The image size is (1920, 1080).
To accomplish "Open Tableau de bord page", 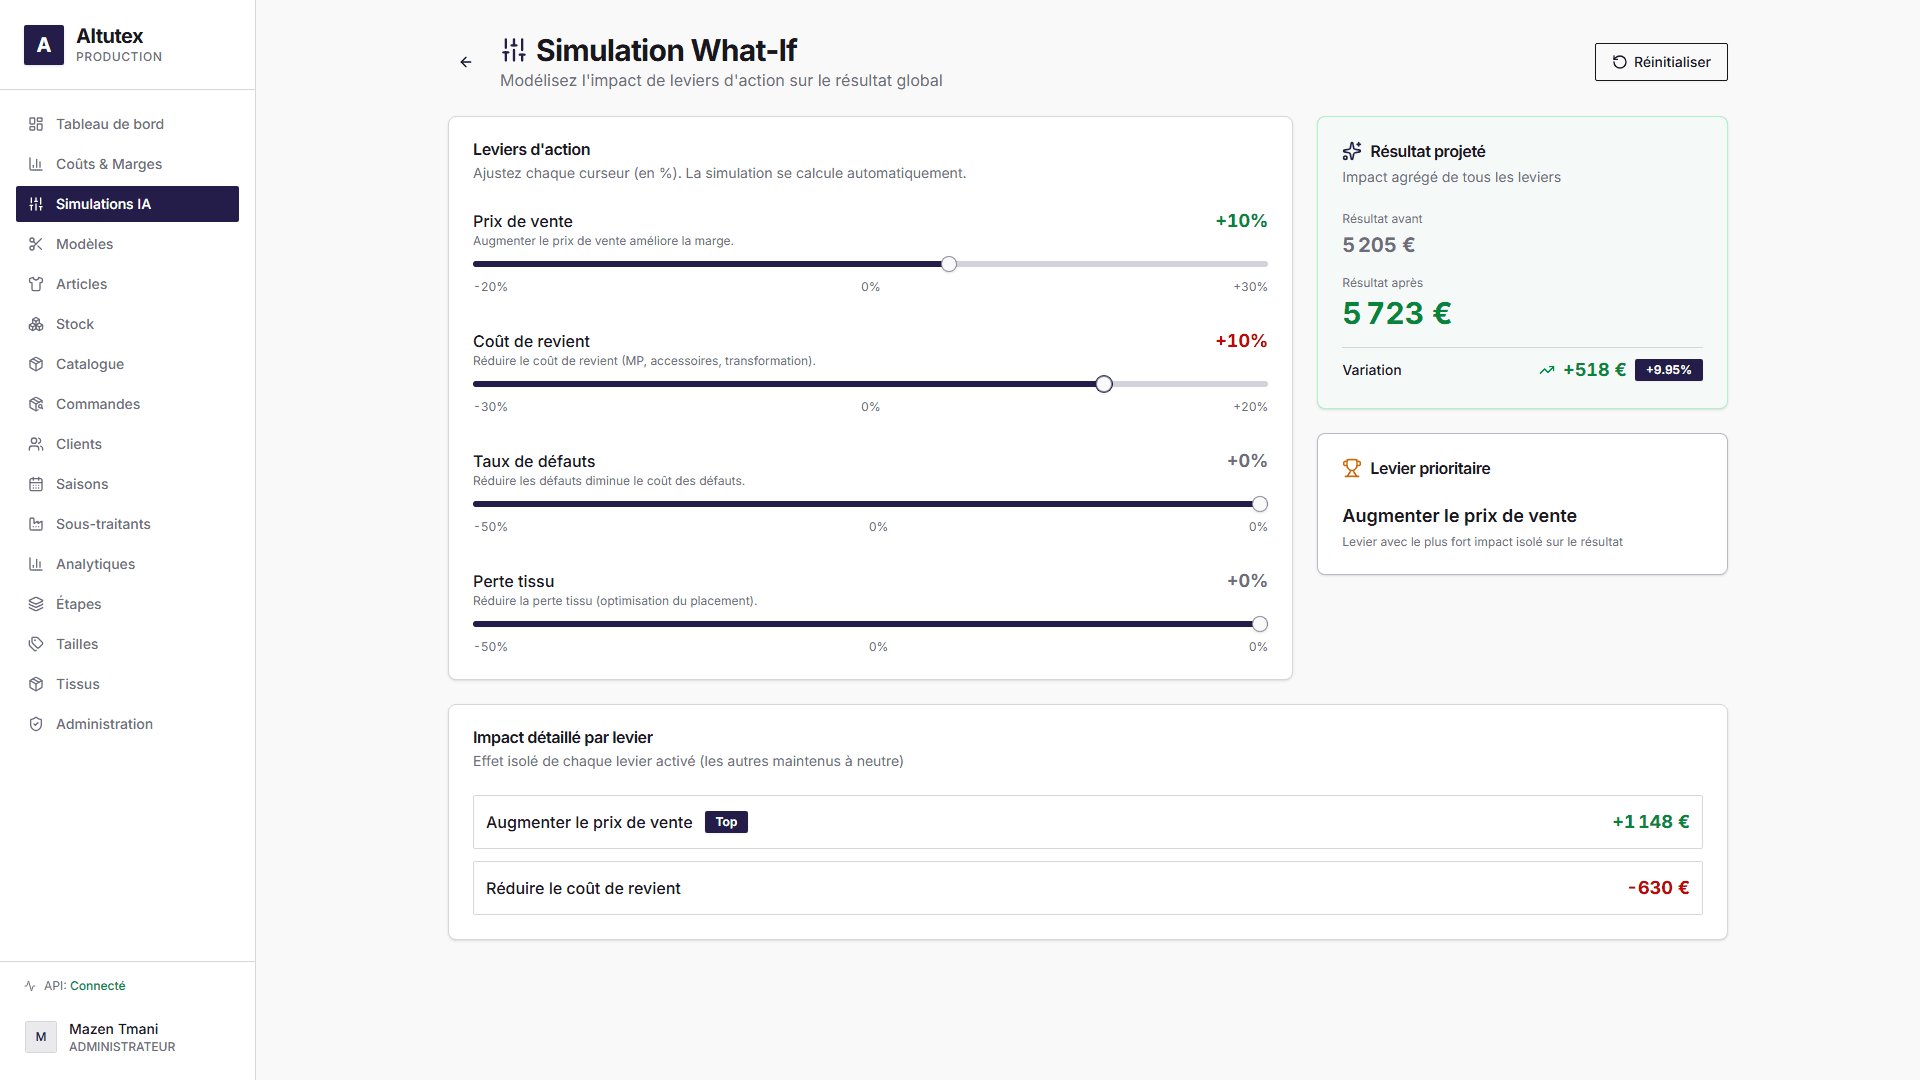I will [127, 124].
